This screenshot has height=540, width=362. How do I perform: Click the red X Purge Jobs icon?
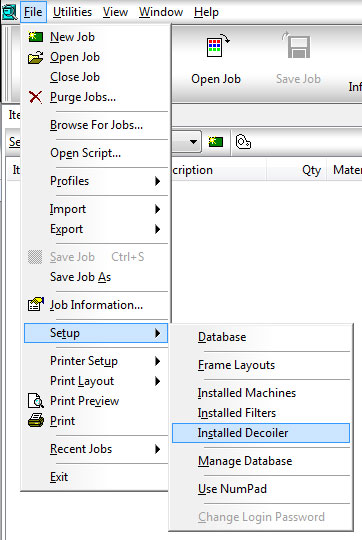[x=35, y=97]
